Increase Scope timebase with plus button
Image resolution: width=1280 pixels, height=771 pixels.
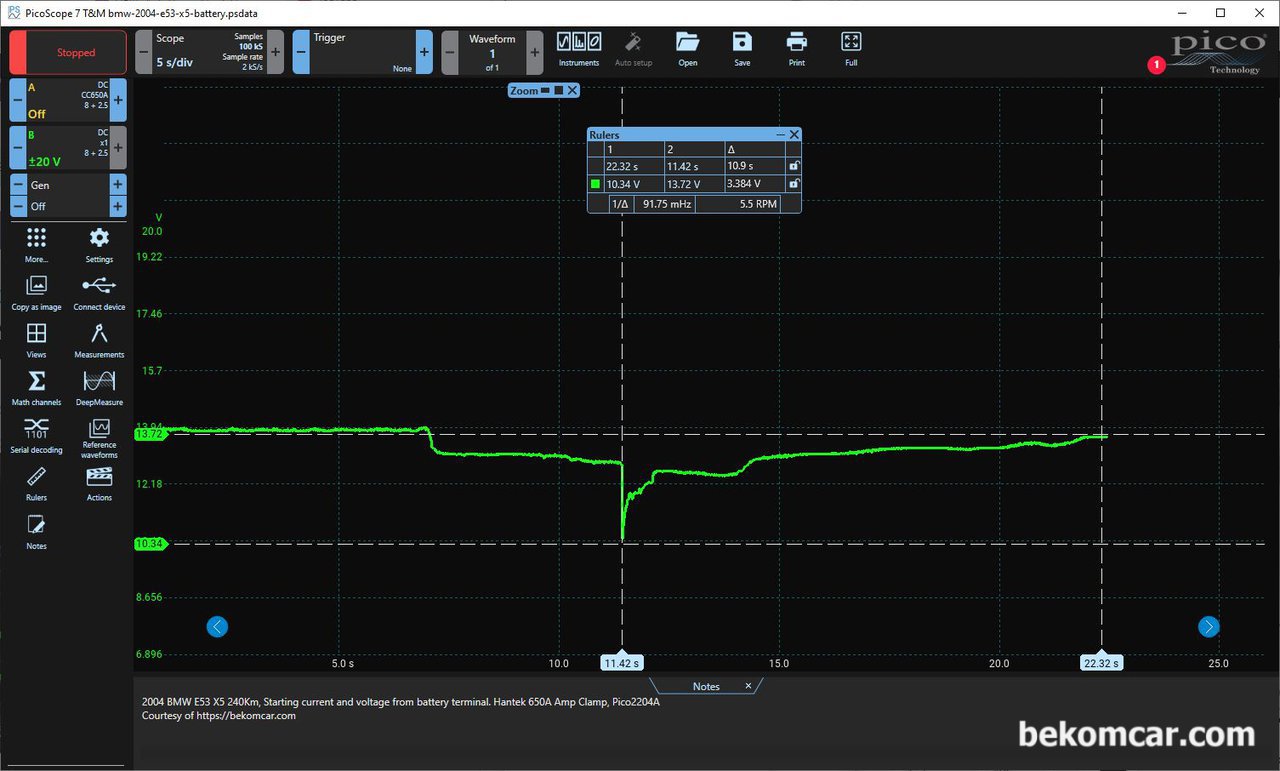point(275,51)
